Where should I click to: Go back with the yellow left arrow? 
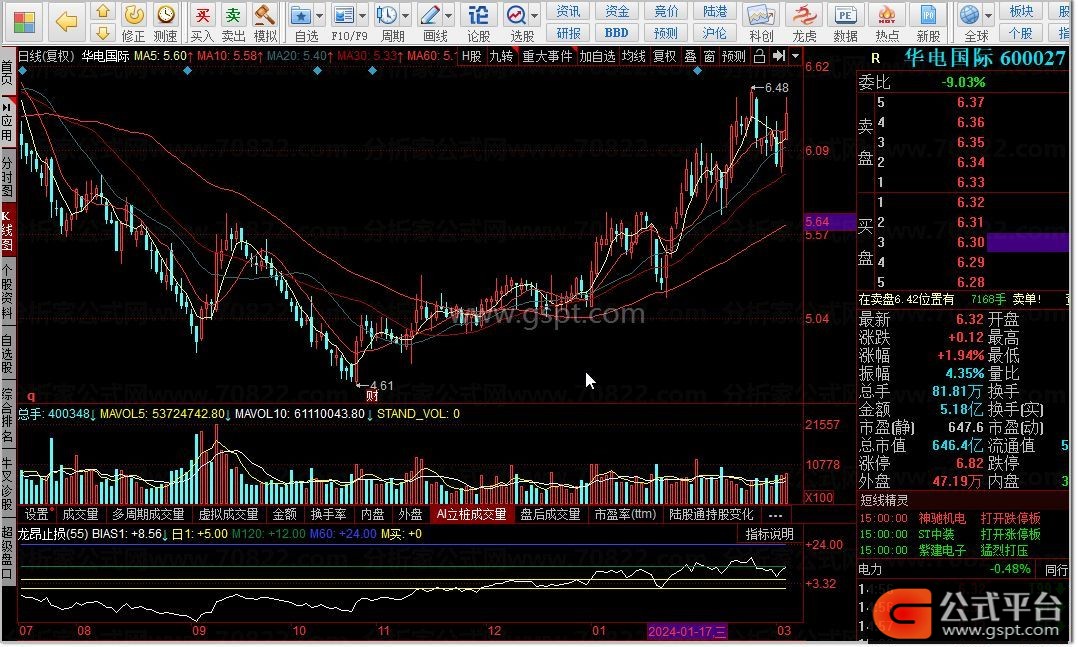(x=67, y=22)
